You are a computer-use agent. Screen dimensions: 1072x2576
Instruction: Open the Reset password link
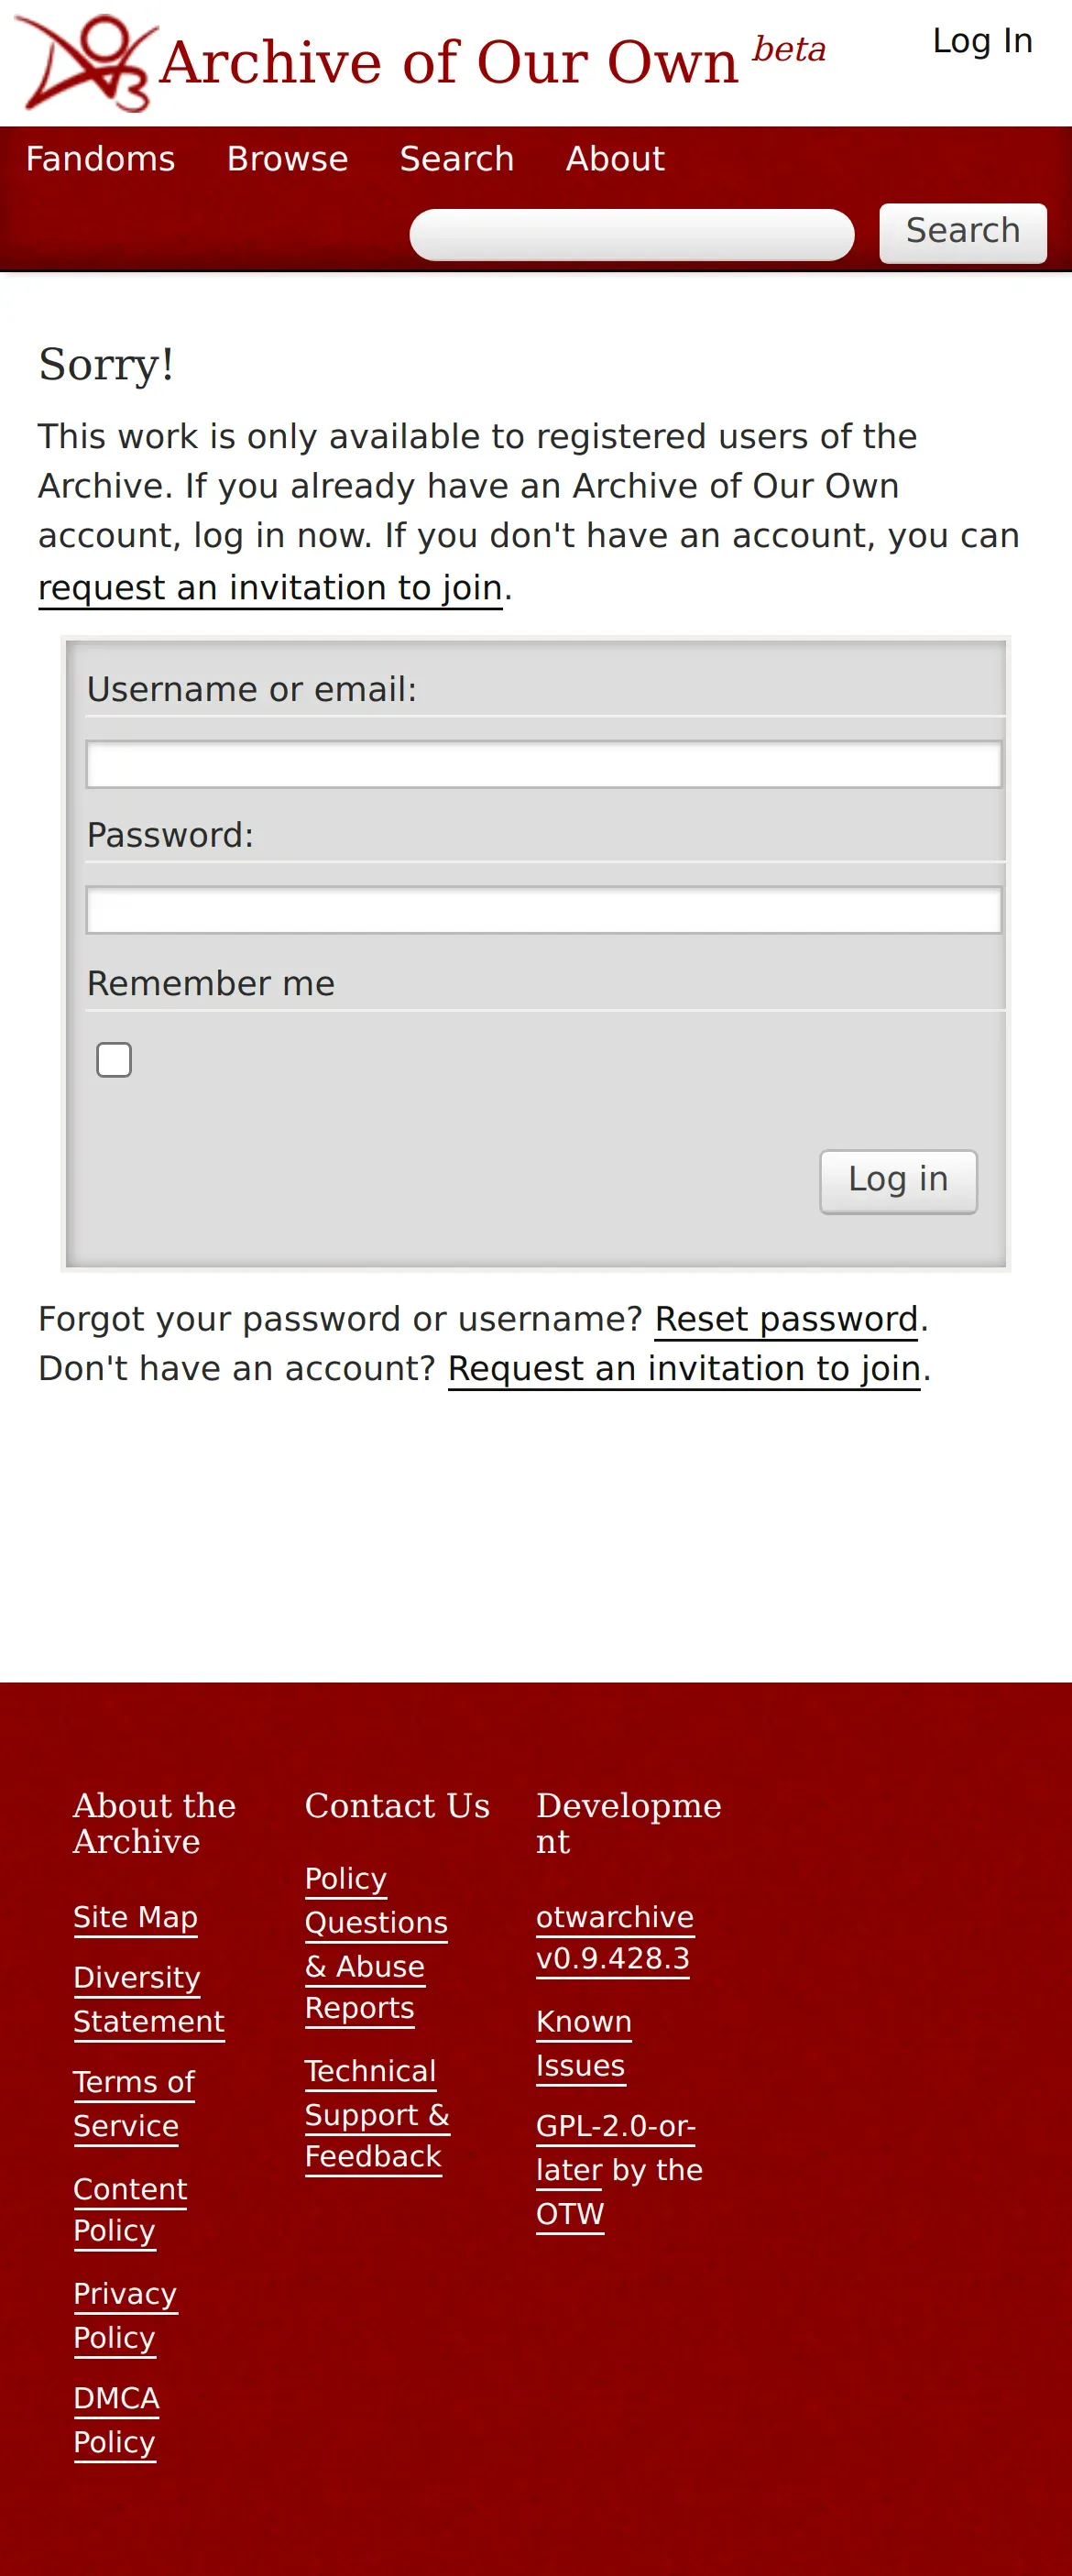(786, 1320)
